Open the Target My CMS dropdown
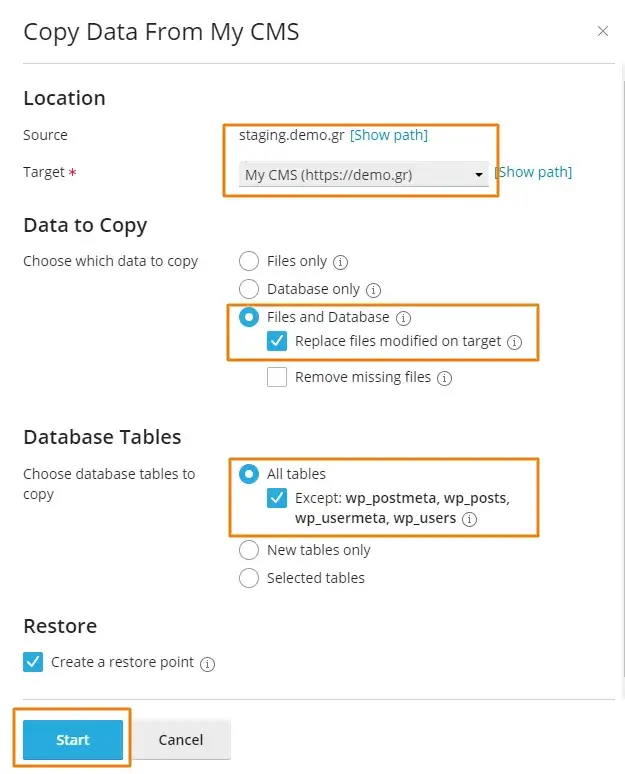Screen dimensions: 625x774 click(363, 174)
